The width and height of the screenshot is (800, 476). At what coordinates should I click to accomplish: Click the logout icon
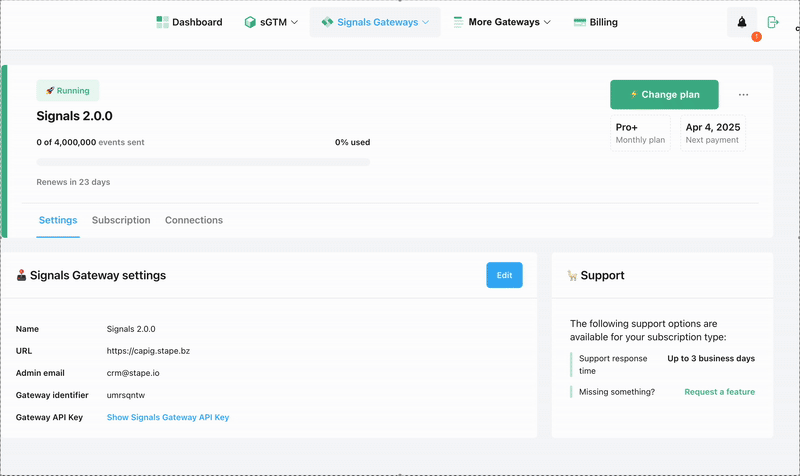pos(773,22)
